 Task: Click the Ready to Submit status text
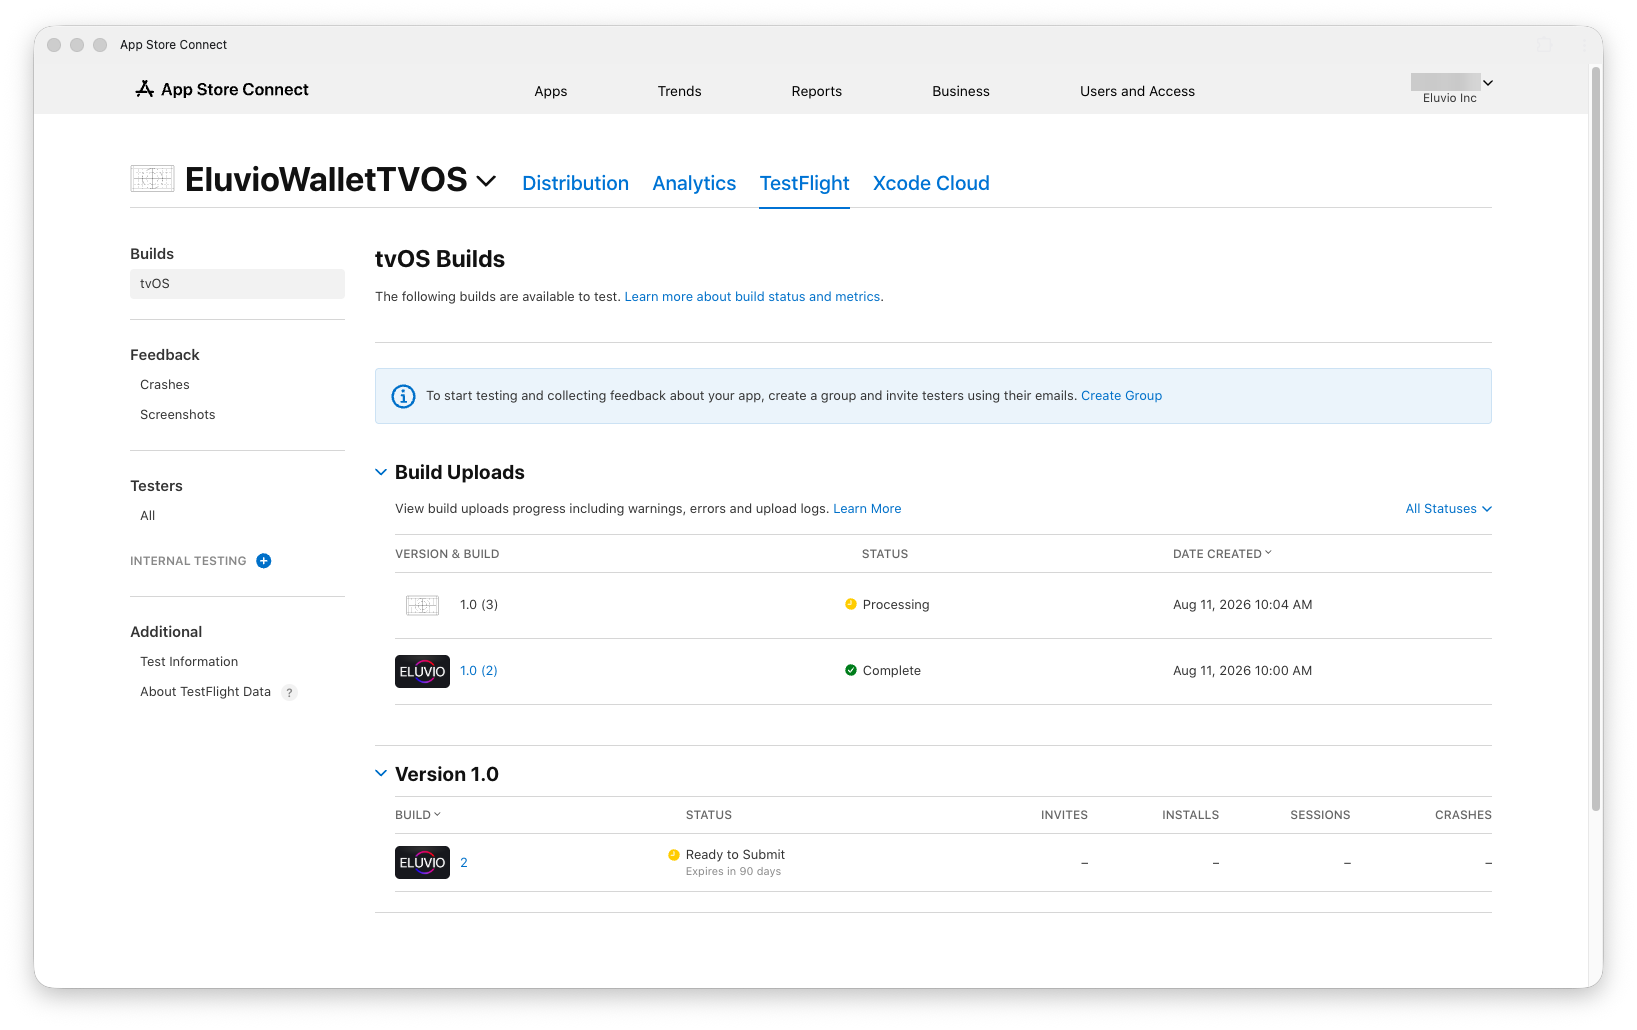pyautogui.click(x=735, y=855)
